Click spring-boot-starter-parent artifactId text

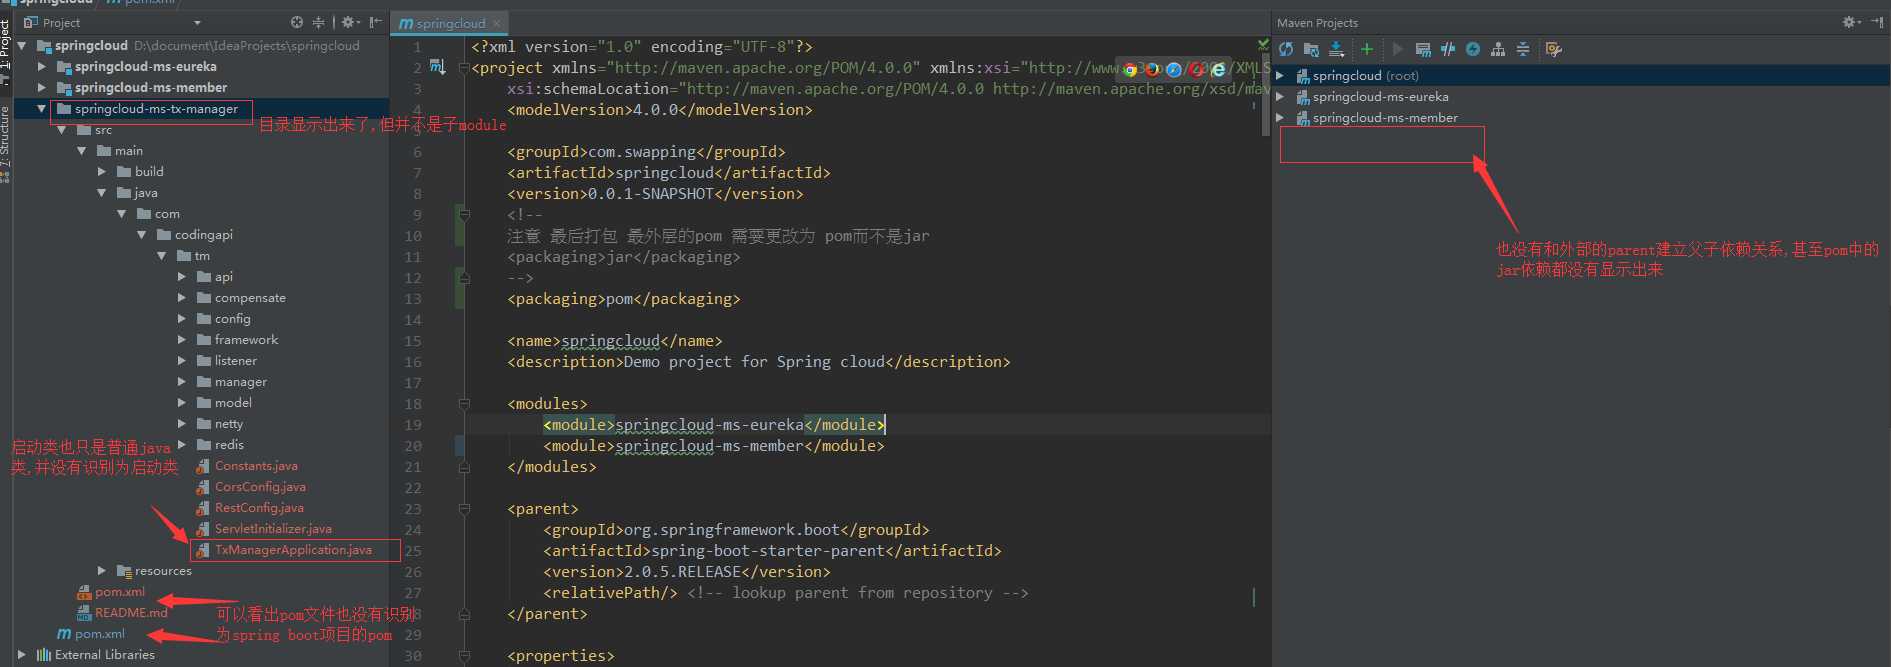point(768,551)
